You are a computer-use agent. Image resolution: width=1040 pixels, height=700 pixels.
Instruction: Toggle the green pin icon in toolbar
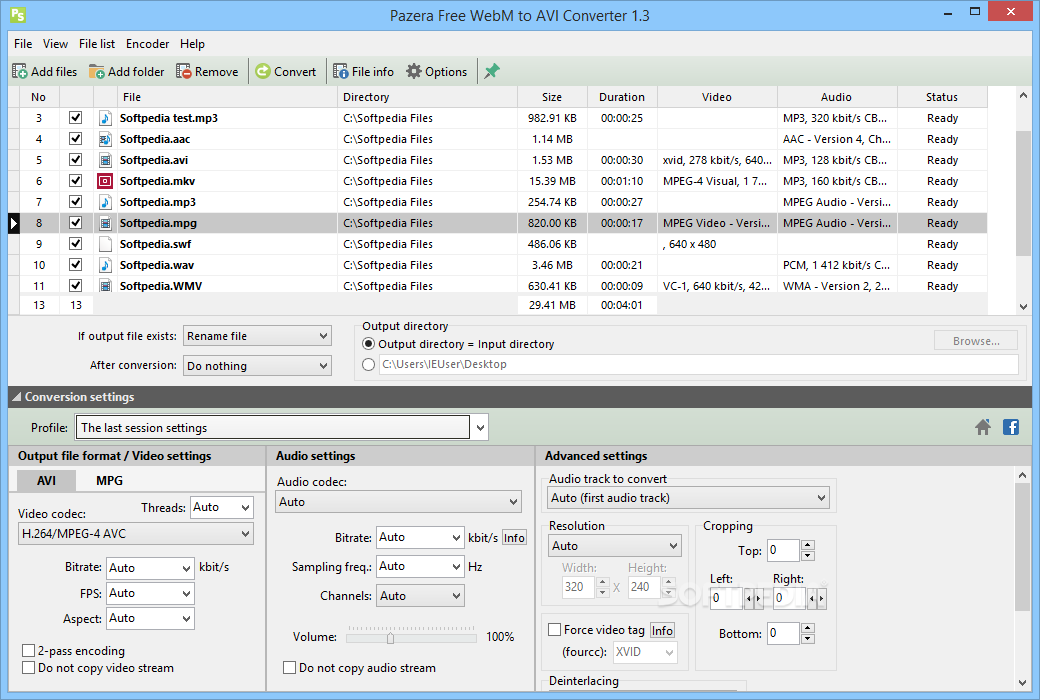491,71
